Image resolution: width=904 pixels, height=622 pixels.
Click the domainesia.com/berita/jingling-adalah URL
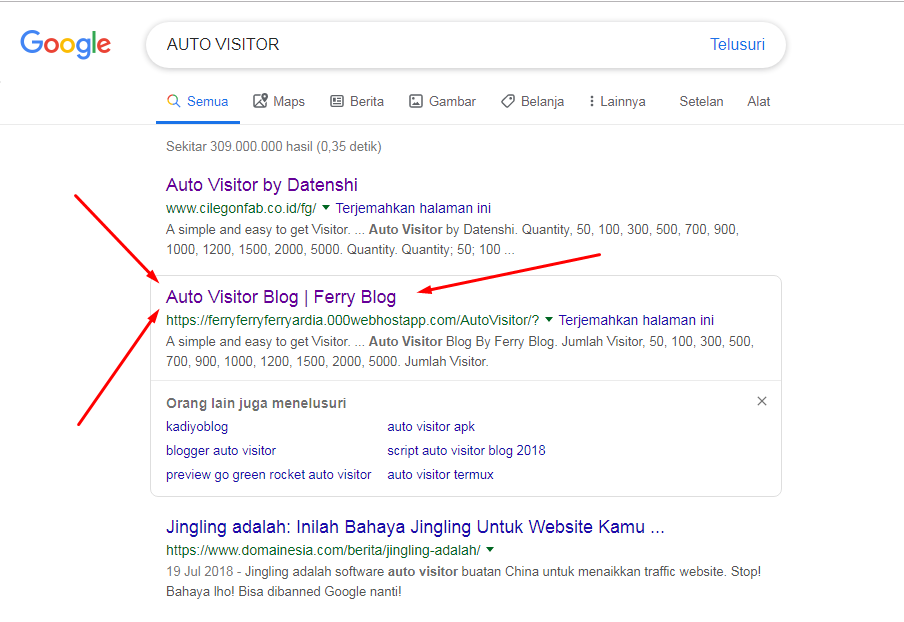click(323, 550)
